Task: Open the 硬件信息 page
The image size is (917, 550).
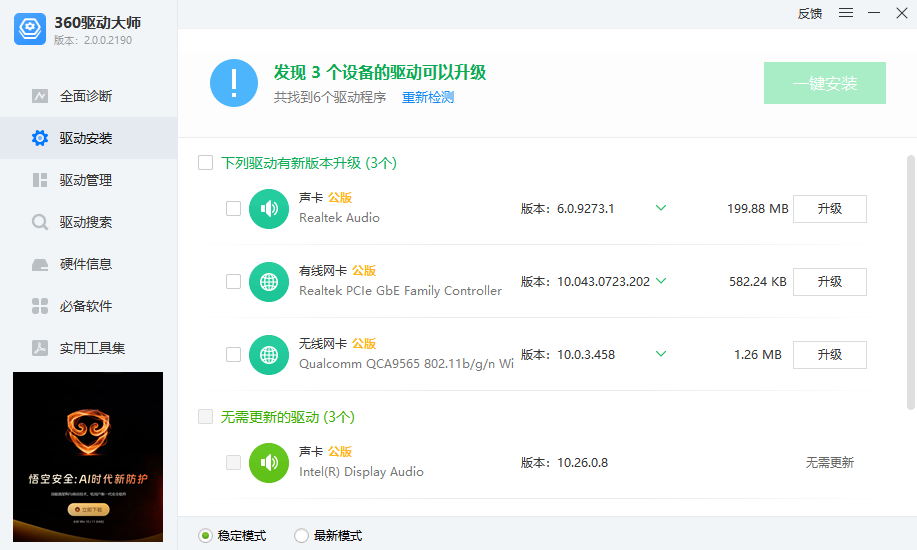Action: tap(88, 264)
